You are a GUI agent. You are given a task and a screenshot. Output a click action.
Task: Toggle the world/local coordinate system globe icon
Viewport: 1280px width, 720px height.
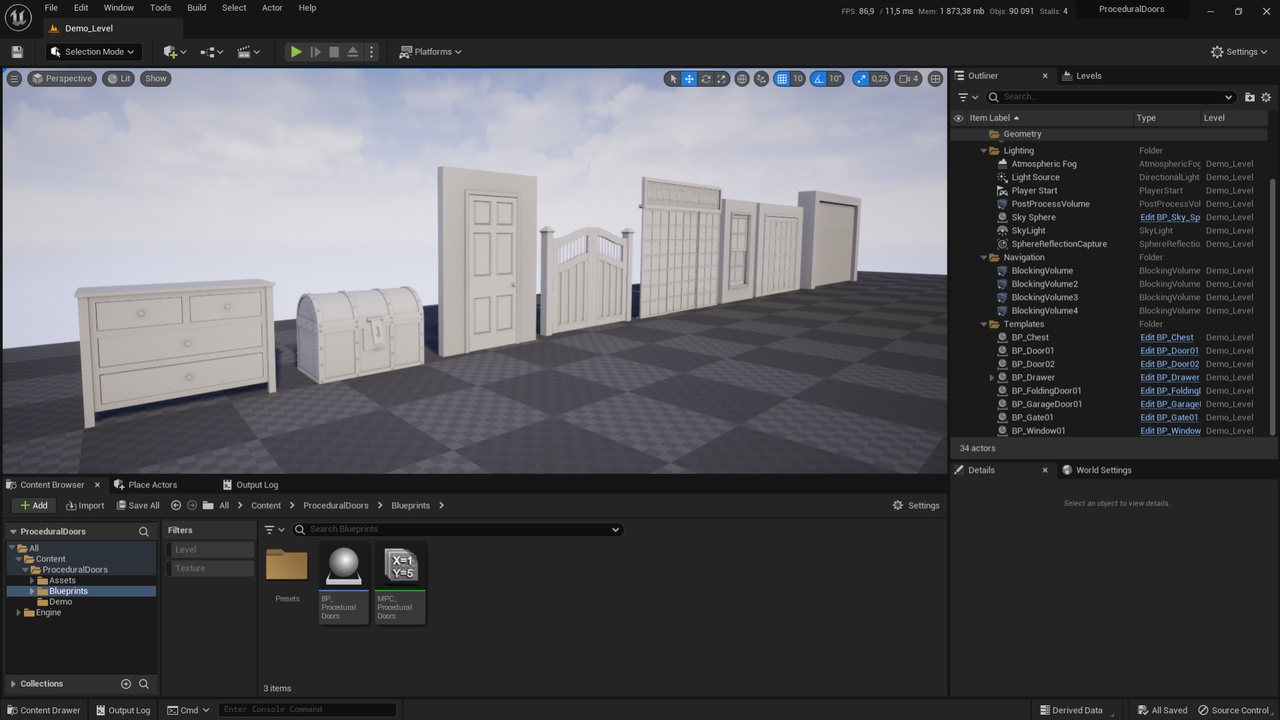point(742,79)
